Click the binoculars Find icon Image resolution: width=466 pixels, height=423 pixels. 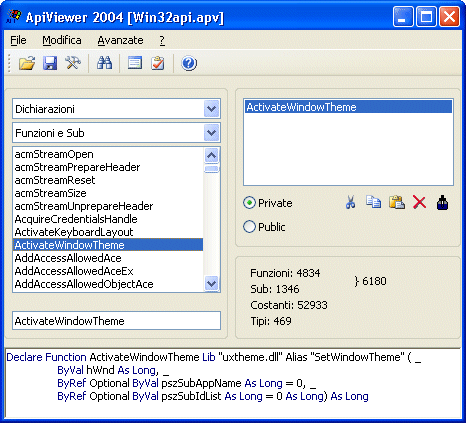click(104, 63)
